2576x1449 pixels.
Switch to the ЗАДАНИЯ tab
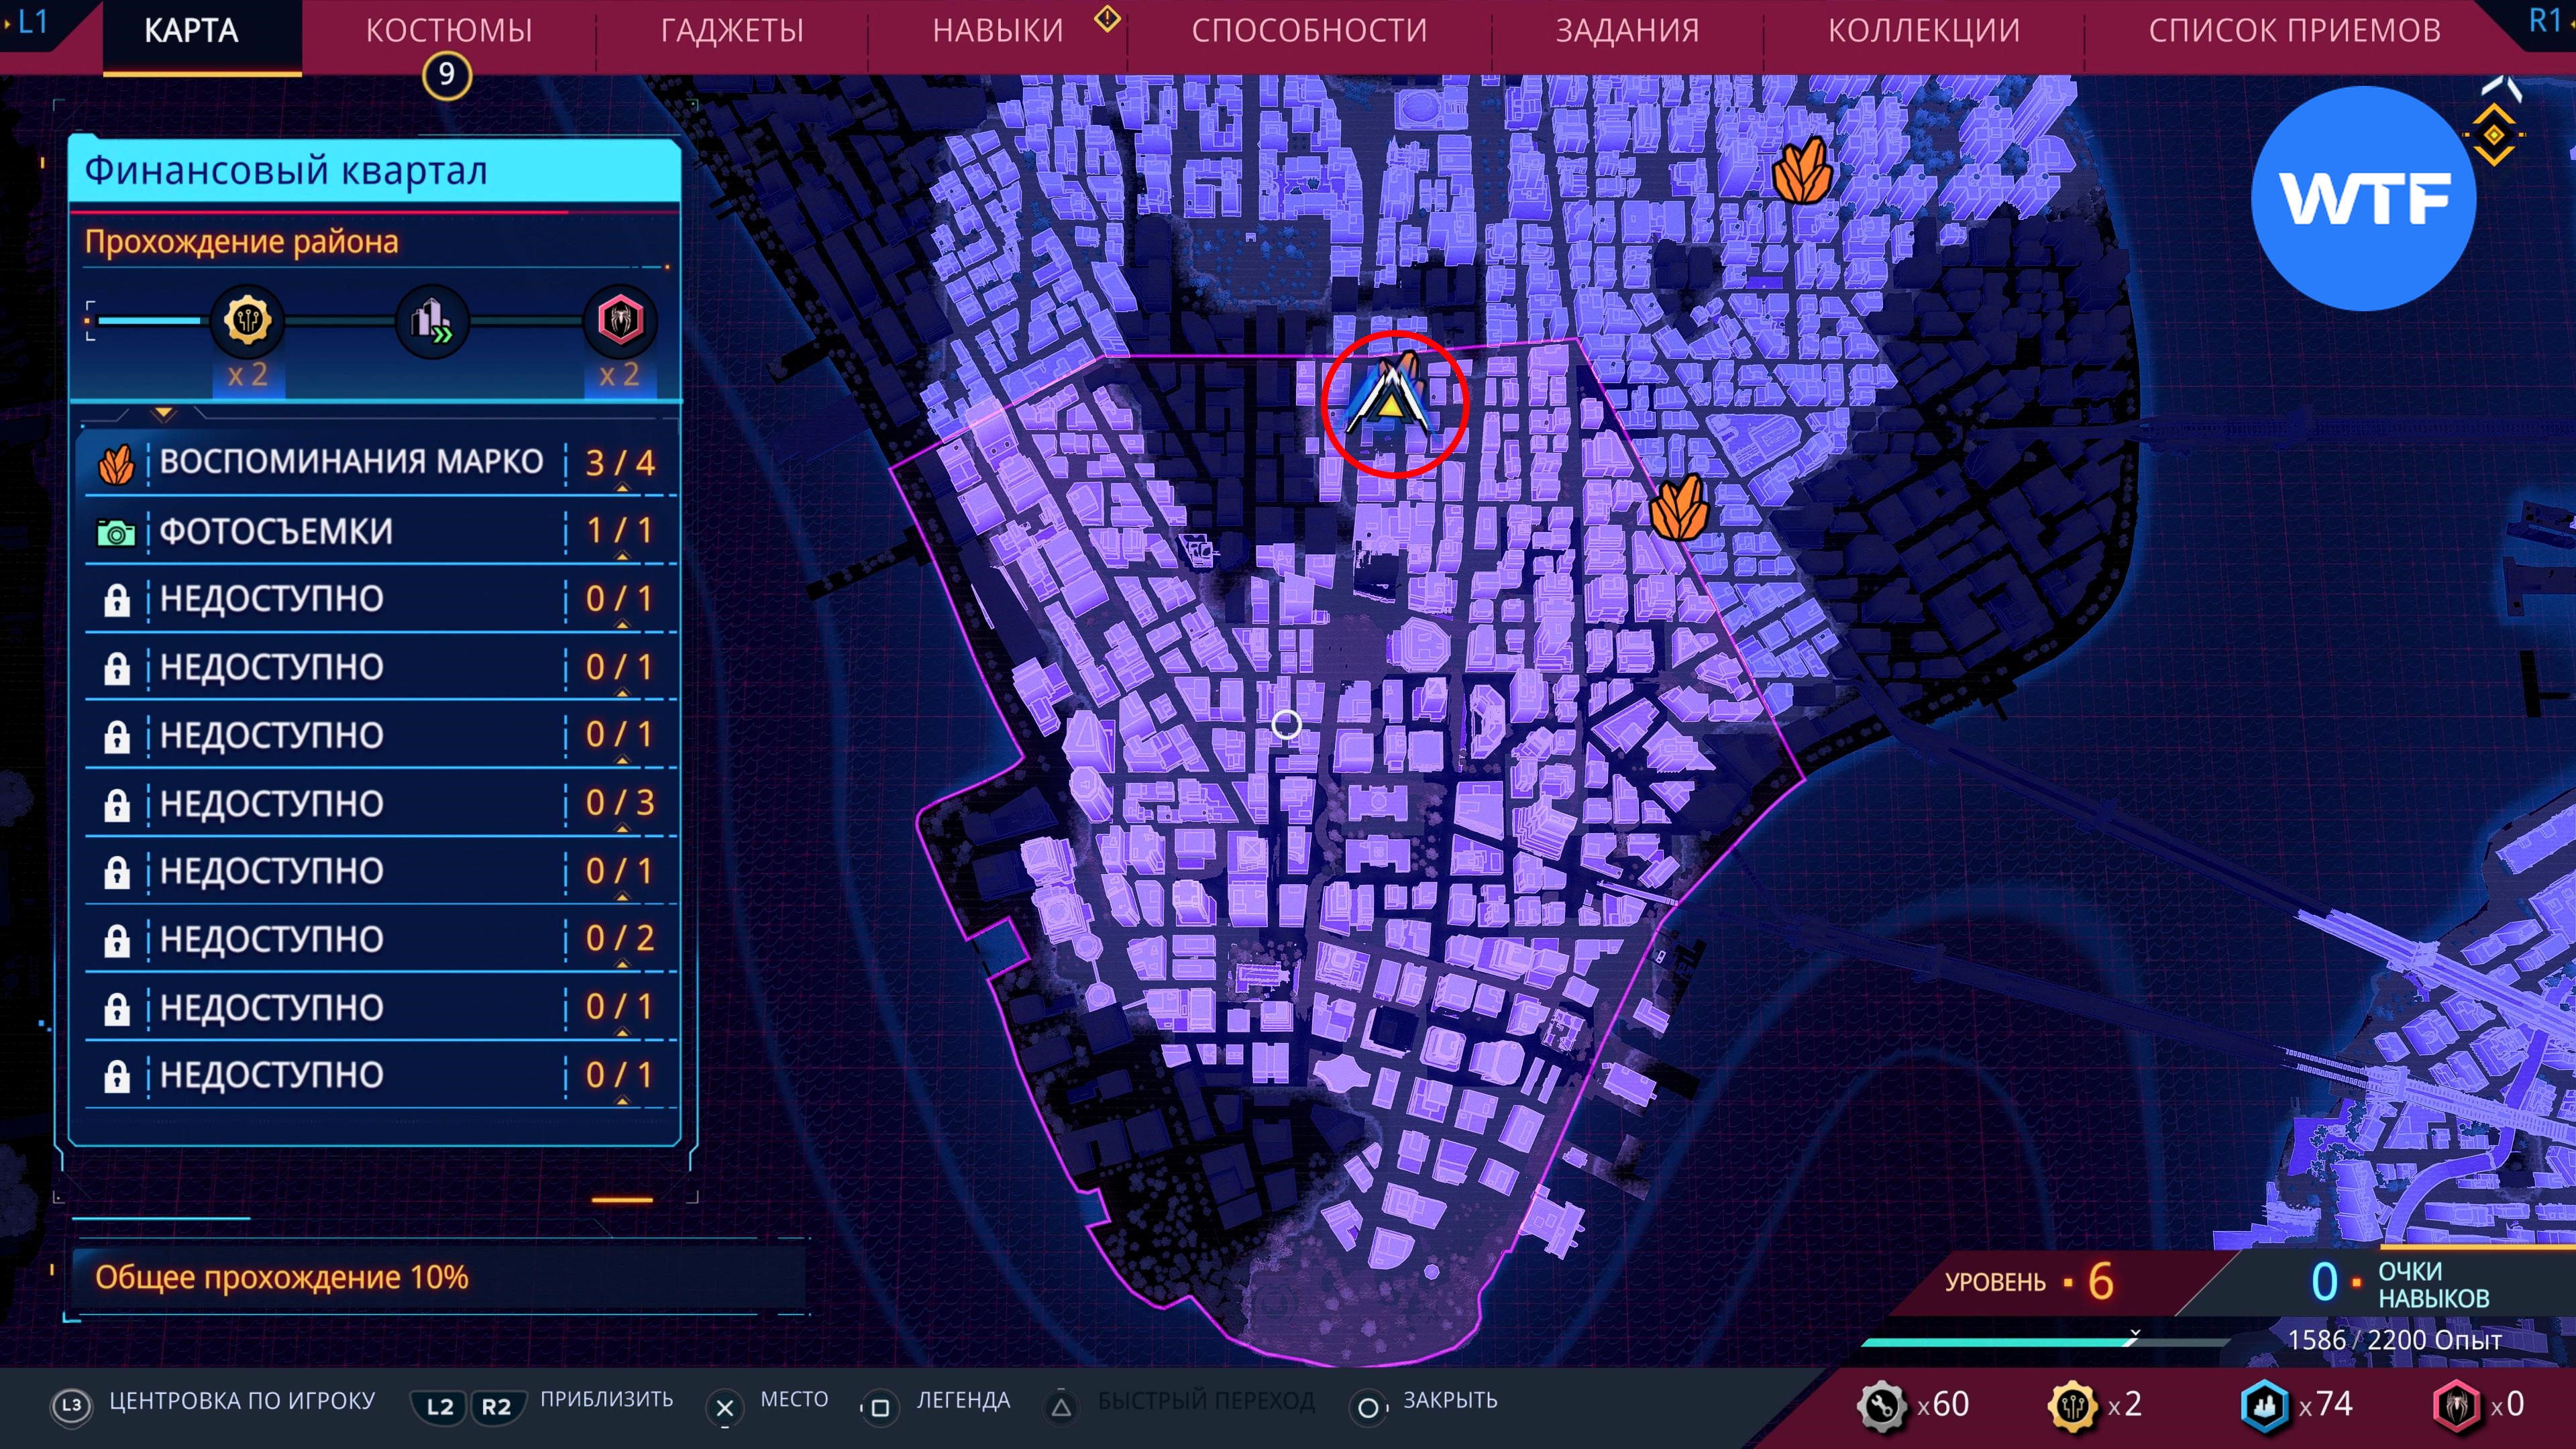click(x=1627, y=31)
